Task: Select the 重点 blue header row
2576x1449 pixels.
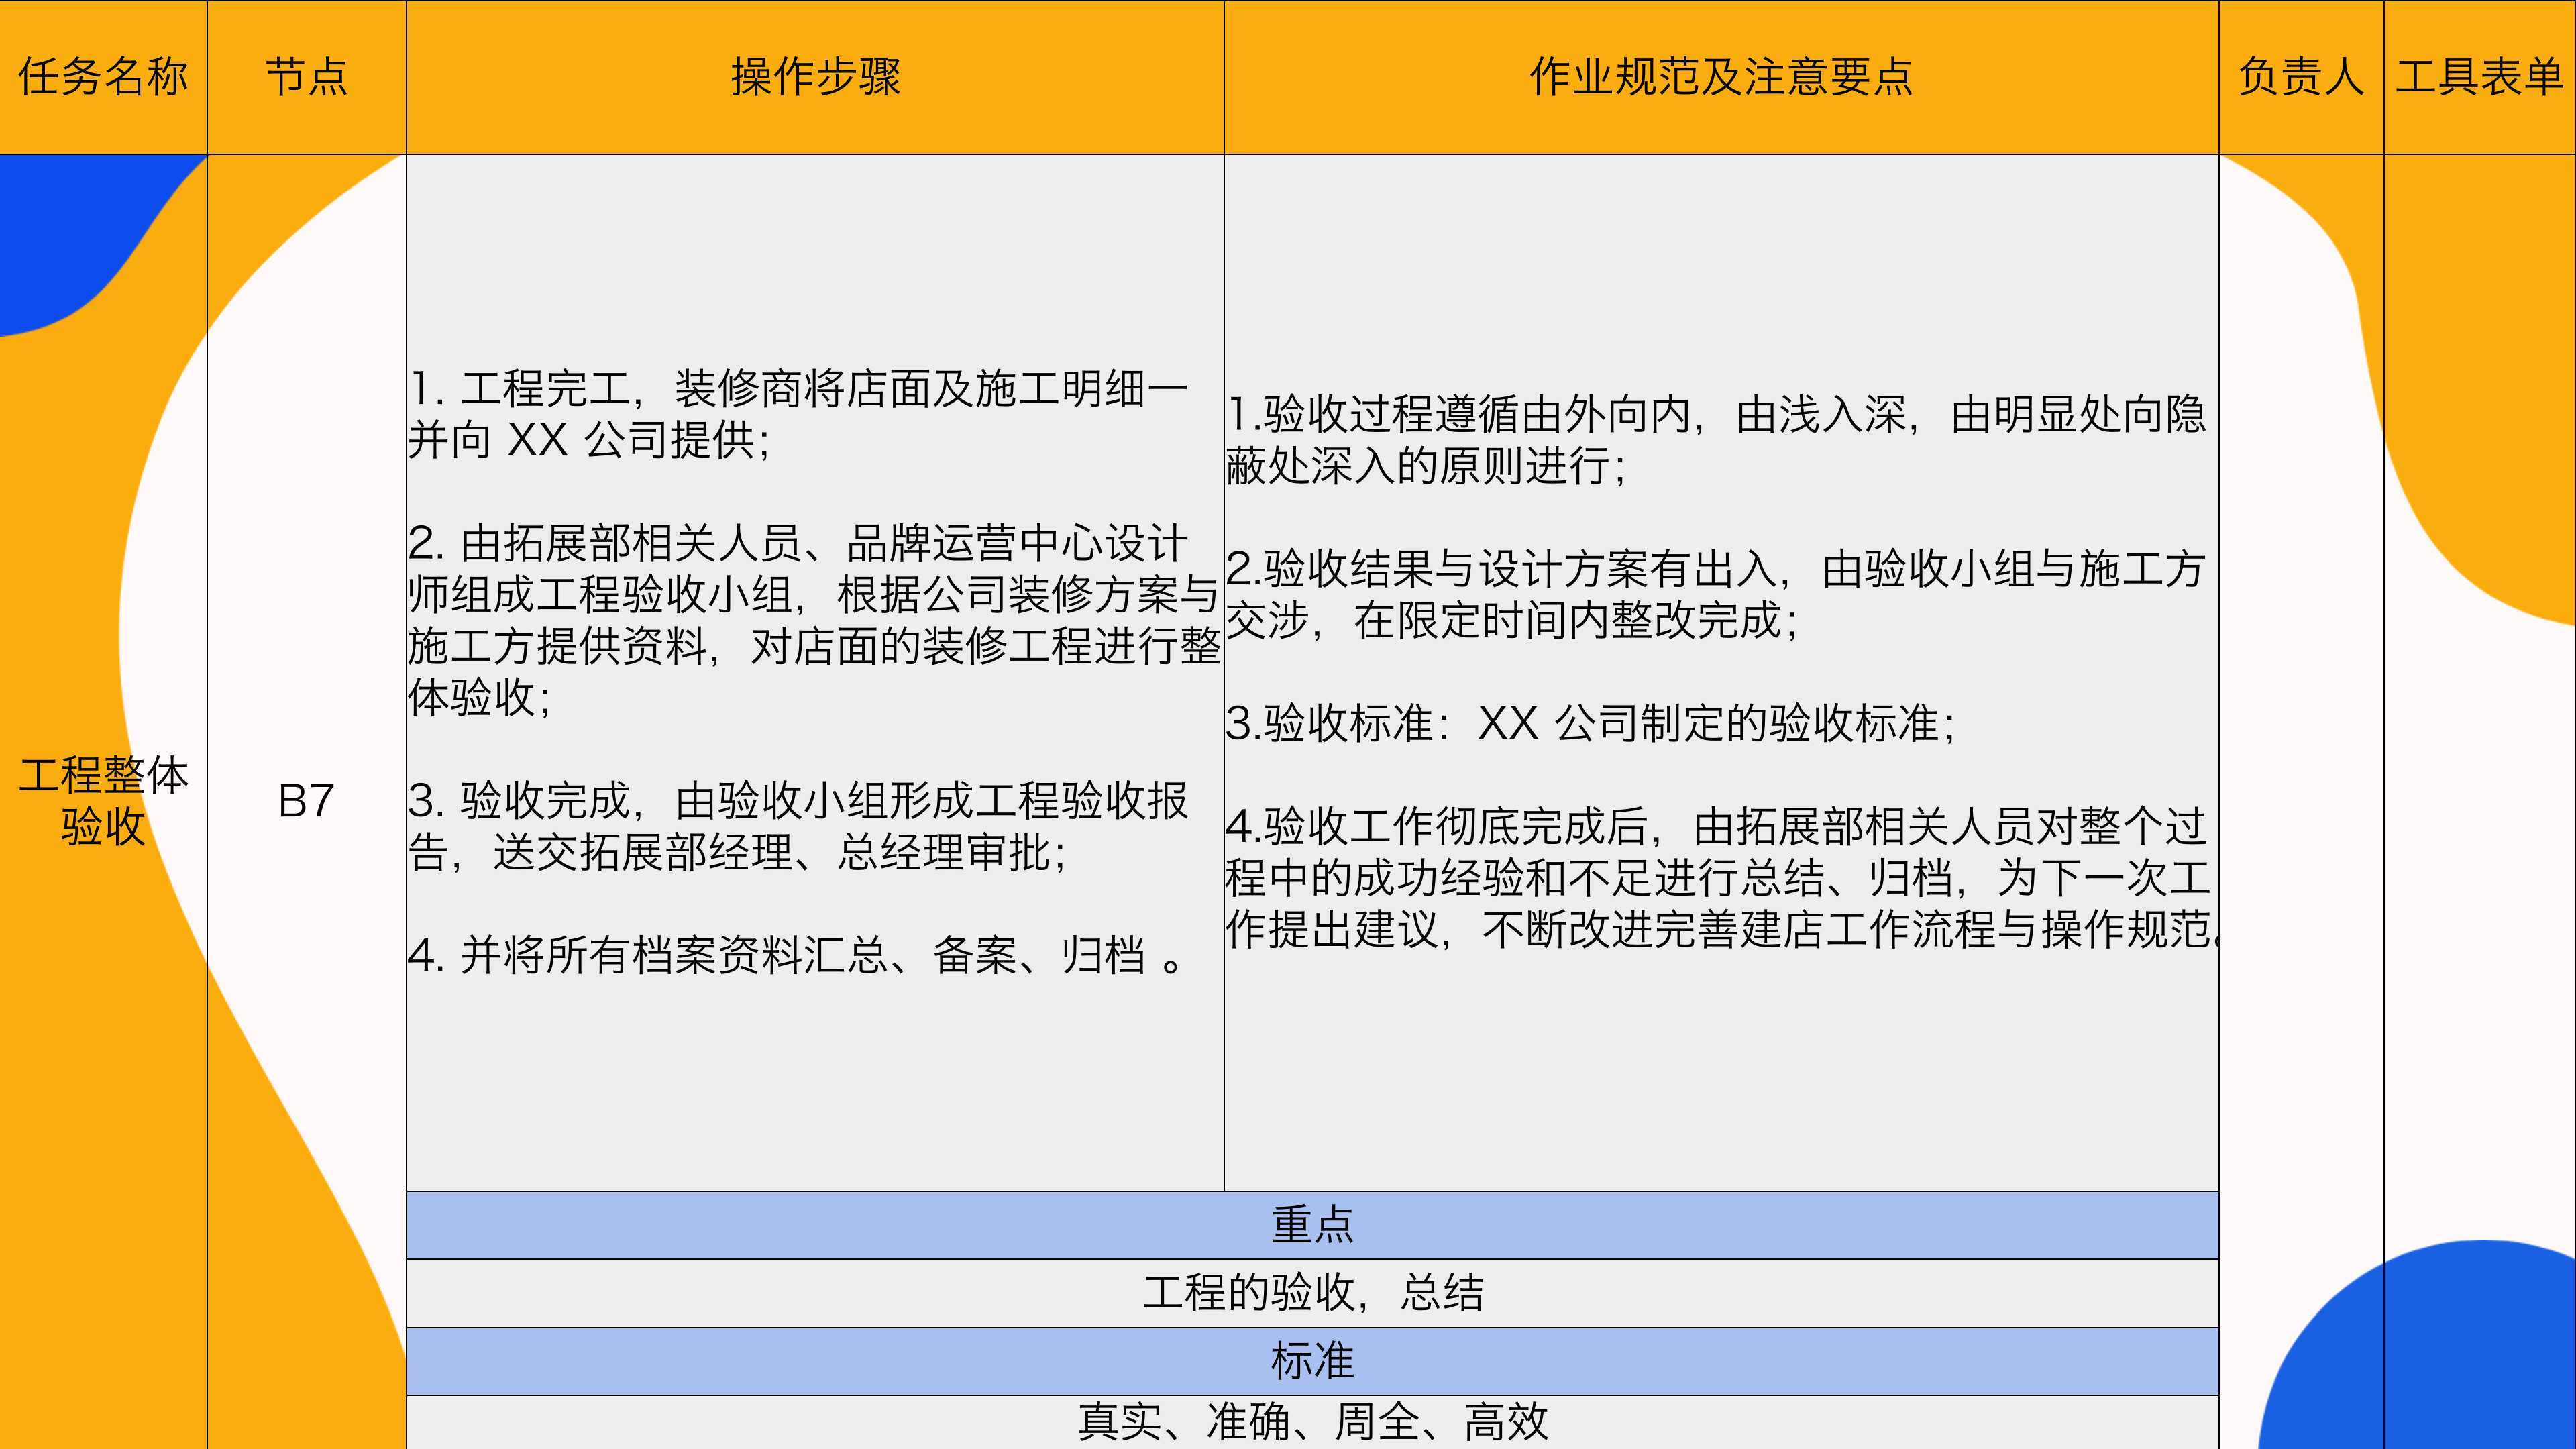Action: pyautogui.click(x=1312, y=1225)
